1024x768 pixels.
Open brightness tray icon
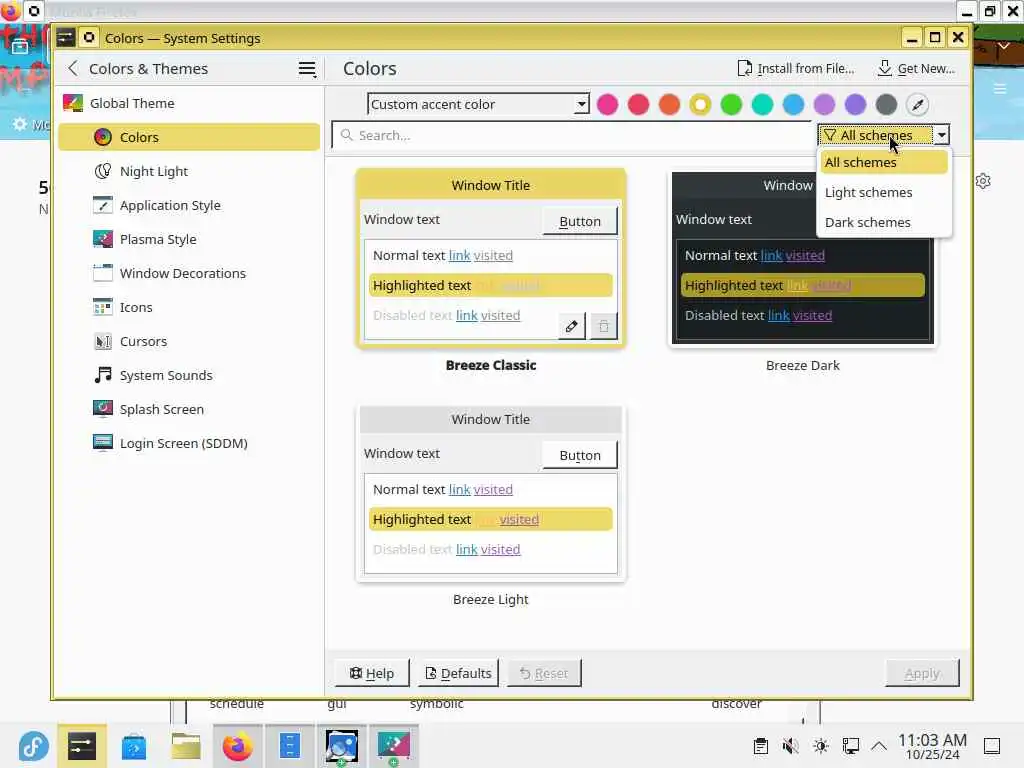821,746
